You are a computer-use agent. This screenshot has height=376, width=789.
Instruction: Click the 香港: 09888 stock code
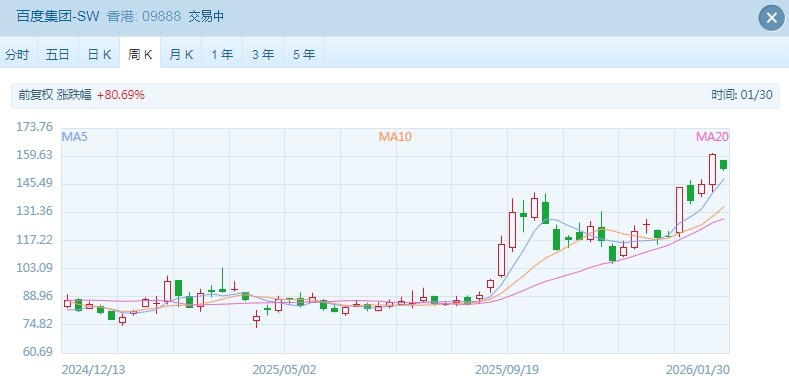(144, 16)
